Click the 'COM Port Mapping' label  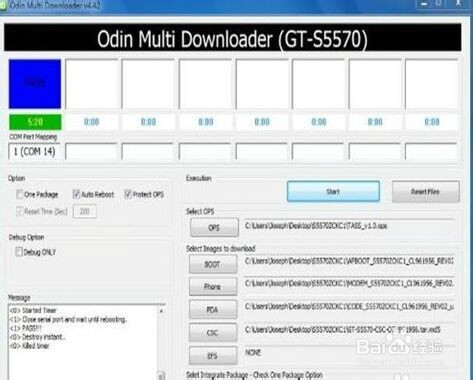33,137
